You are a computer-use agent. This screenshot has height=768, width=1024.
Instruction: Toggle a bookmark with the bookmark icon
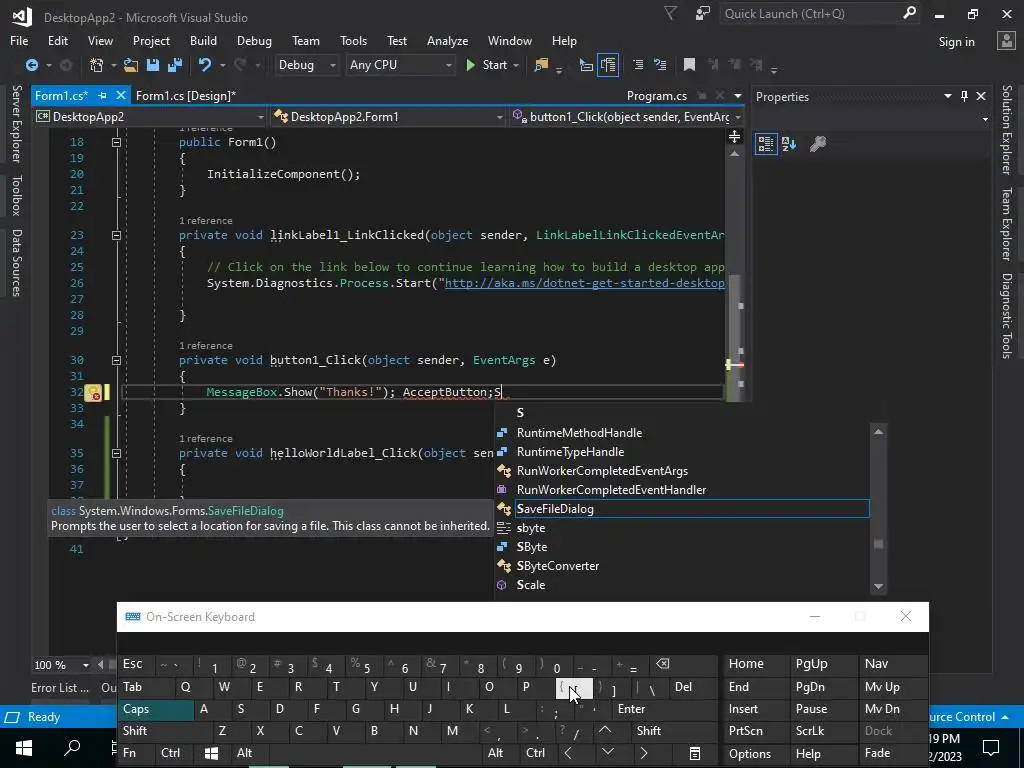click(689, 65)
